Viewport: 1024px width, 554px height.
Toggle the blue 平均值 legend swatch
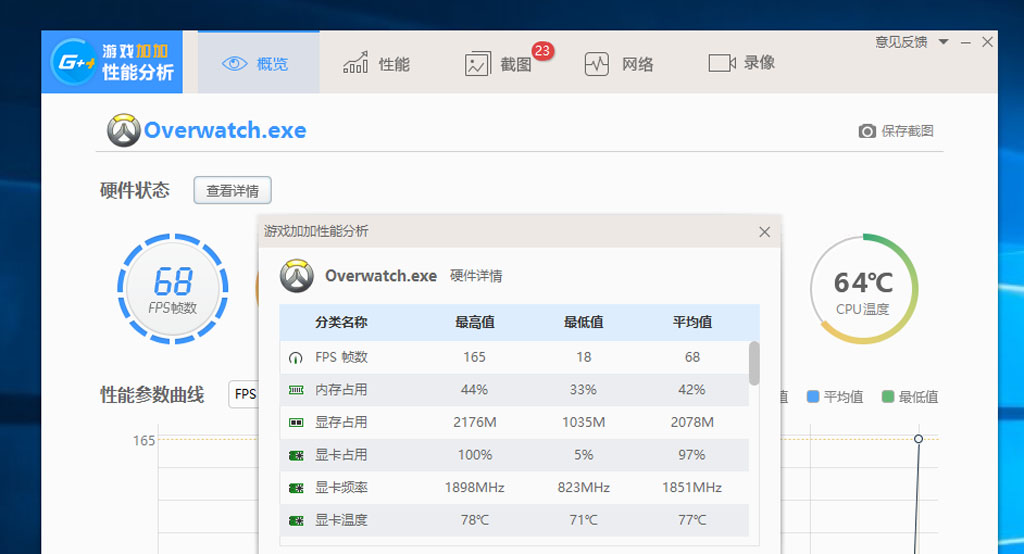coord(813,397)
